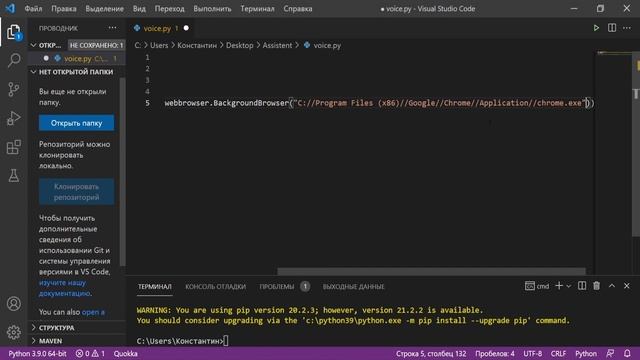
Task: Open the Выделение menu
Action: pyautogui.click(x=104, y=9)
